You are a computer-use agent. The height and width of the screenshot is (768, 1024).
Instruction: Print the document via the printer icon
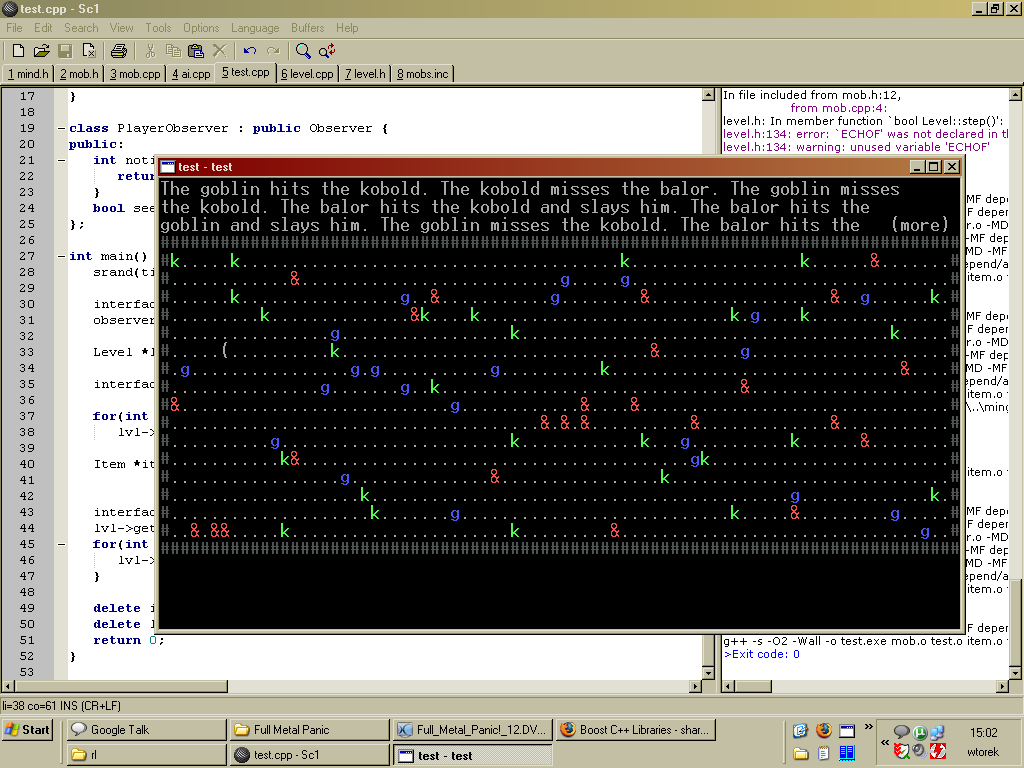pyautogui.click(x=118, y=50)
